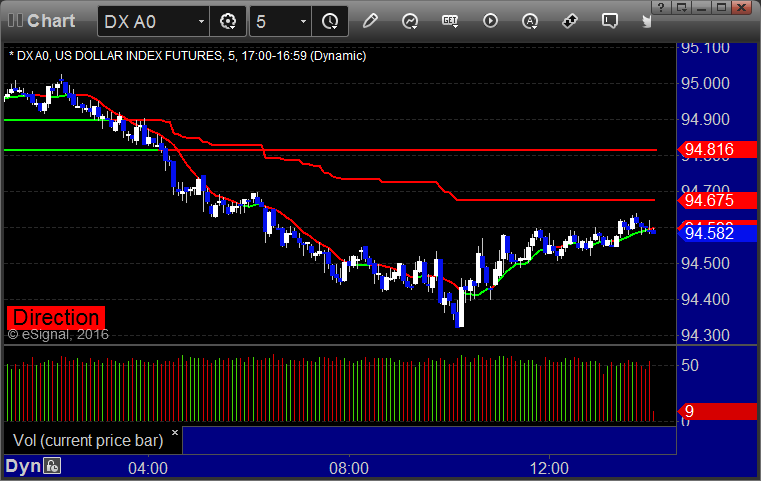Click the Chart title grip handle
This screenshot has height=481, width=761.
[x=15, y=20]
